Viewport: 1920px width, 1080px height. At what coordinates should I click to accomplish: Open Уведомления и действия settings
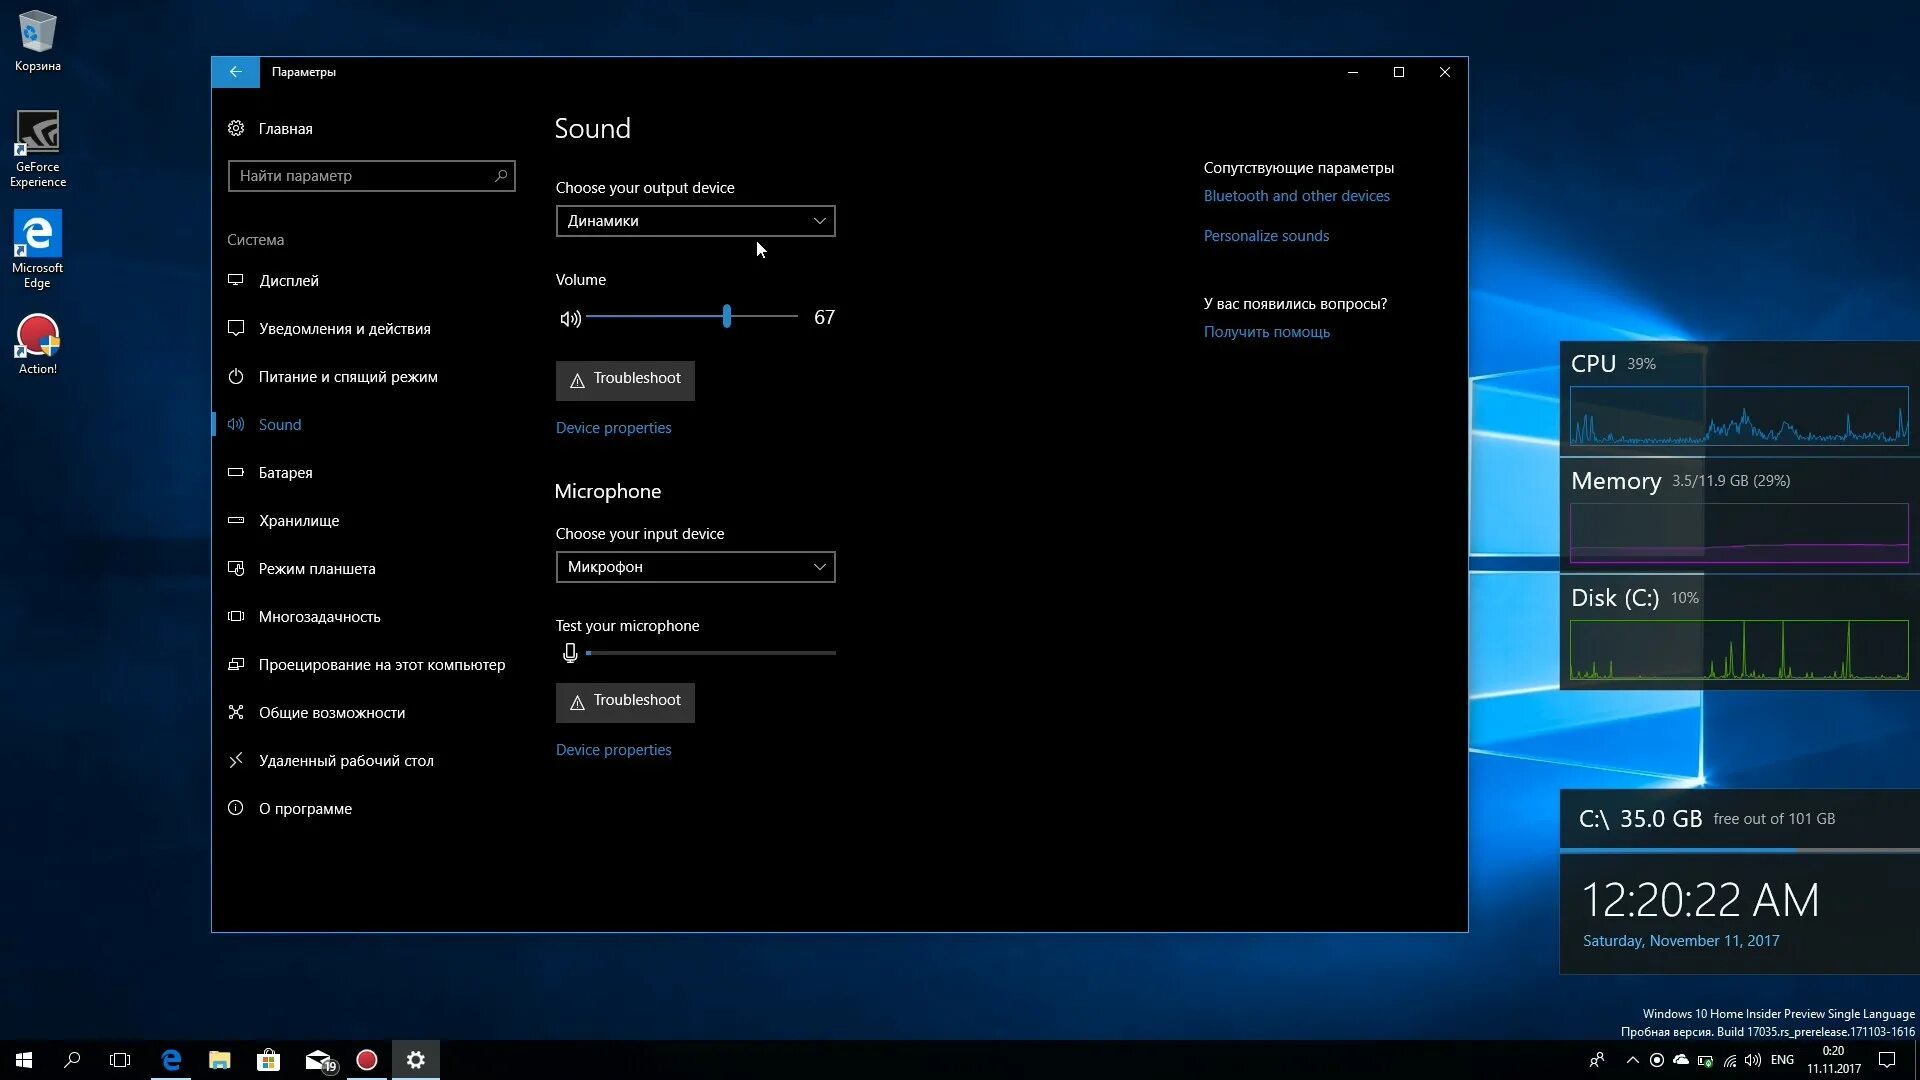click(x=345, y=328)
